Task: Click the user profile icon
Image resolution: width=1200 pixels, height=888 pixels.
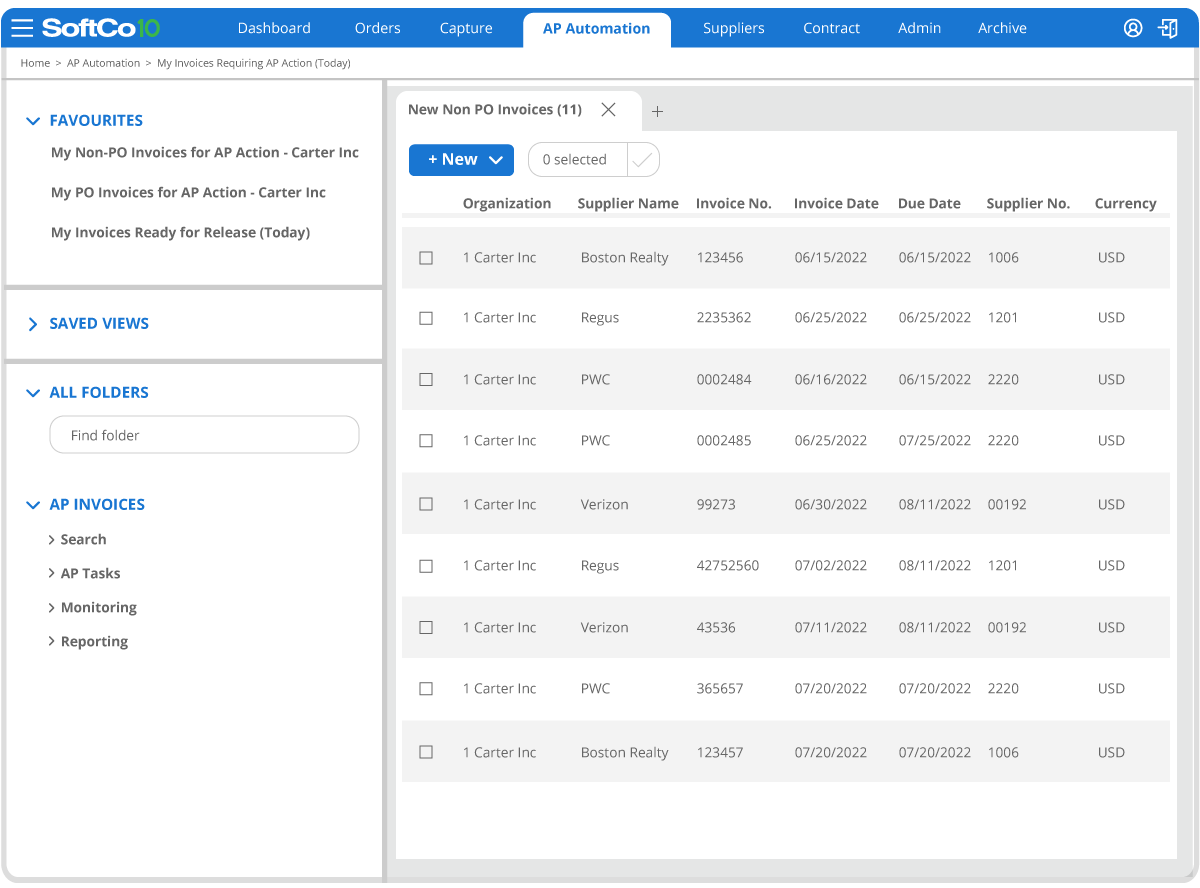Action: pos(1133,28)
